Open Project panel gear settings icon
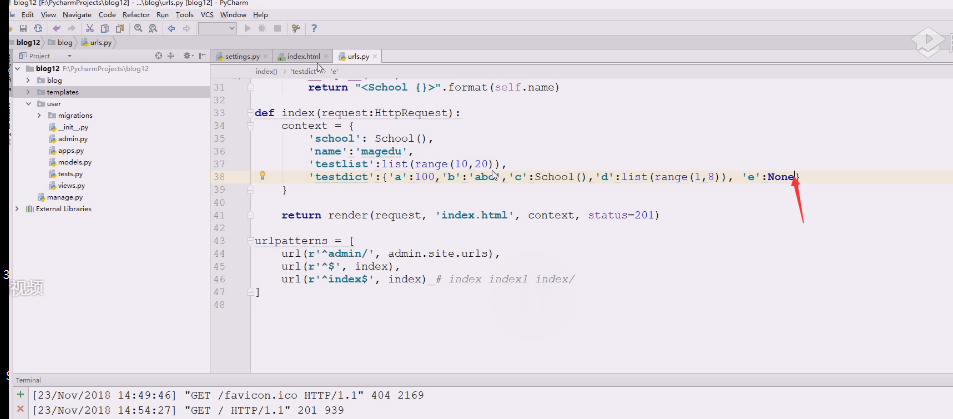 (188, 55)
